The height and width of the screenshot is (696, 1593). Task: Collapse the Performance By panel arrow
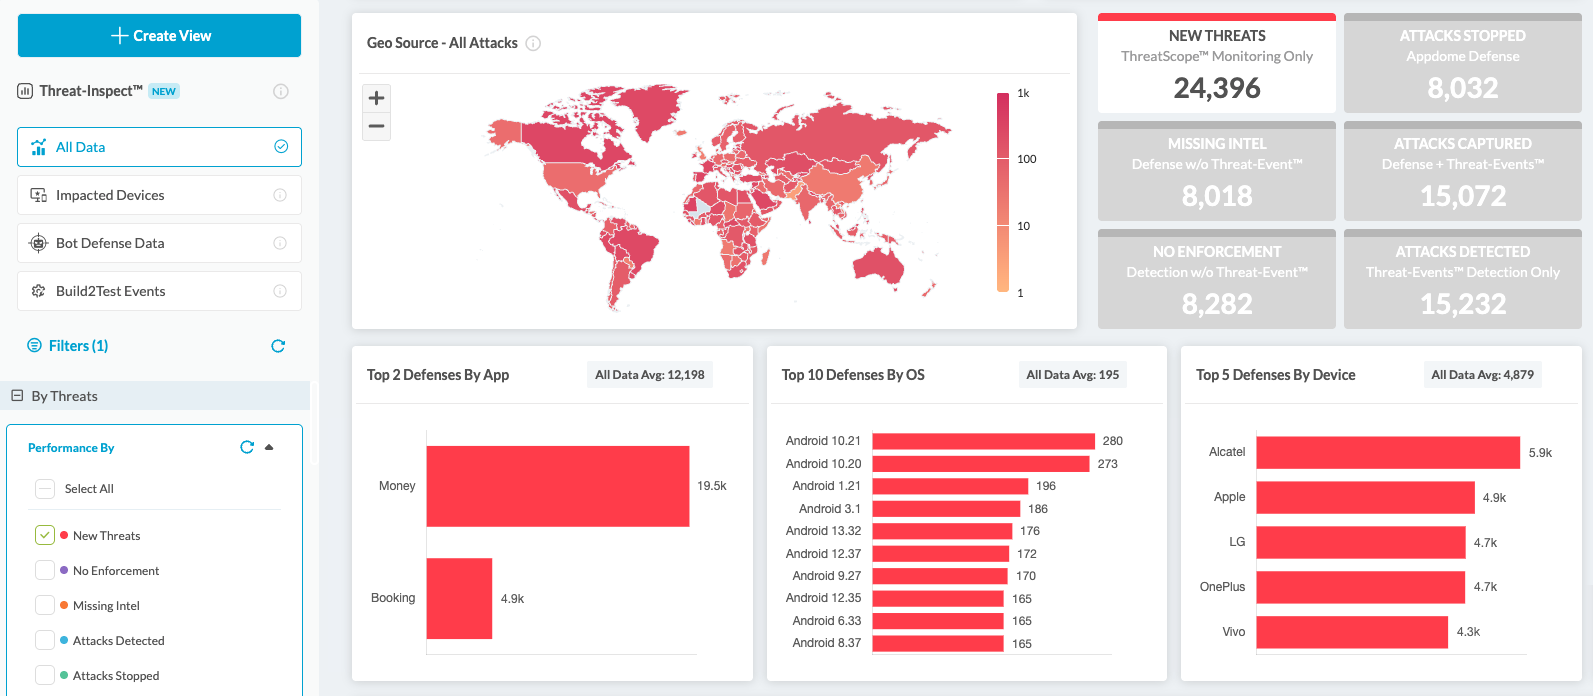(269, 447)
